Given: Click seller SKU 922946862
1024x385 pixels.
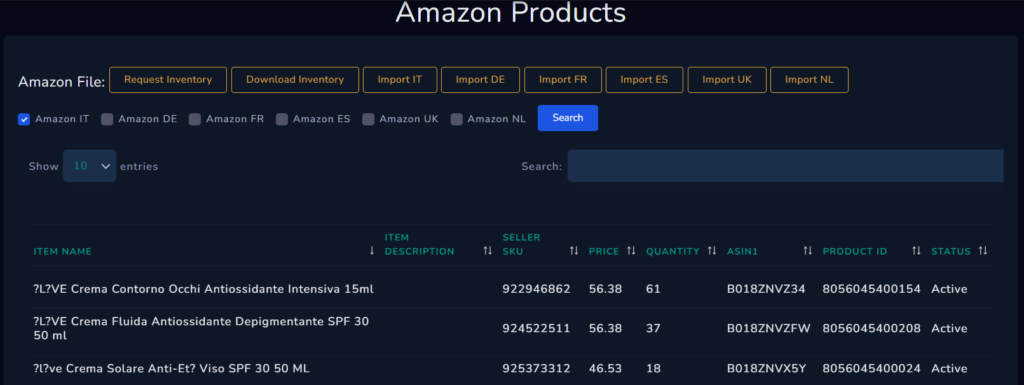Looking at the screenshot, I should point(536,288).
